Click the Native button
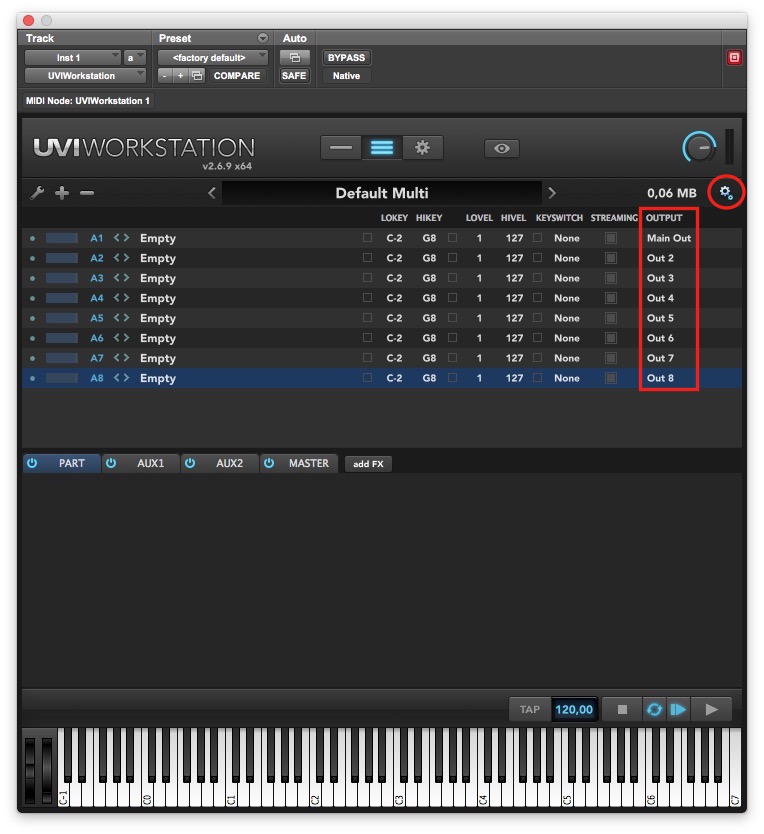 346,76
